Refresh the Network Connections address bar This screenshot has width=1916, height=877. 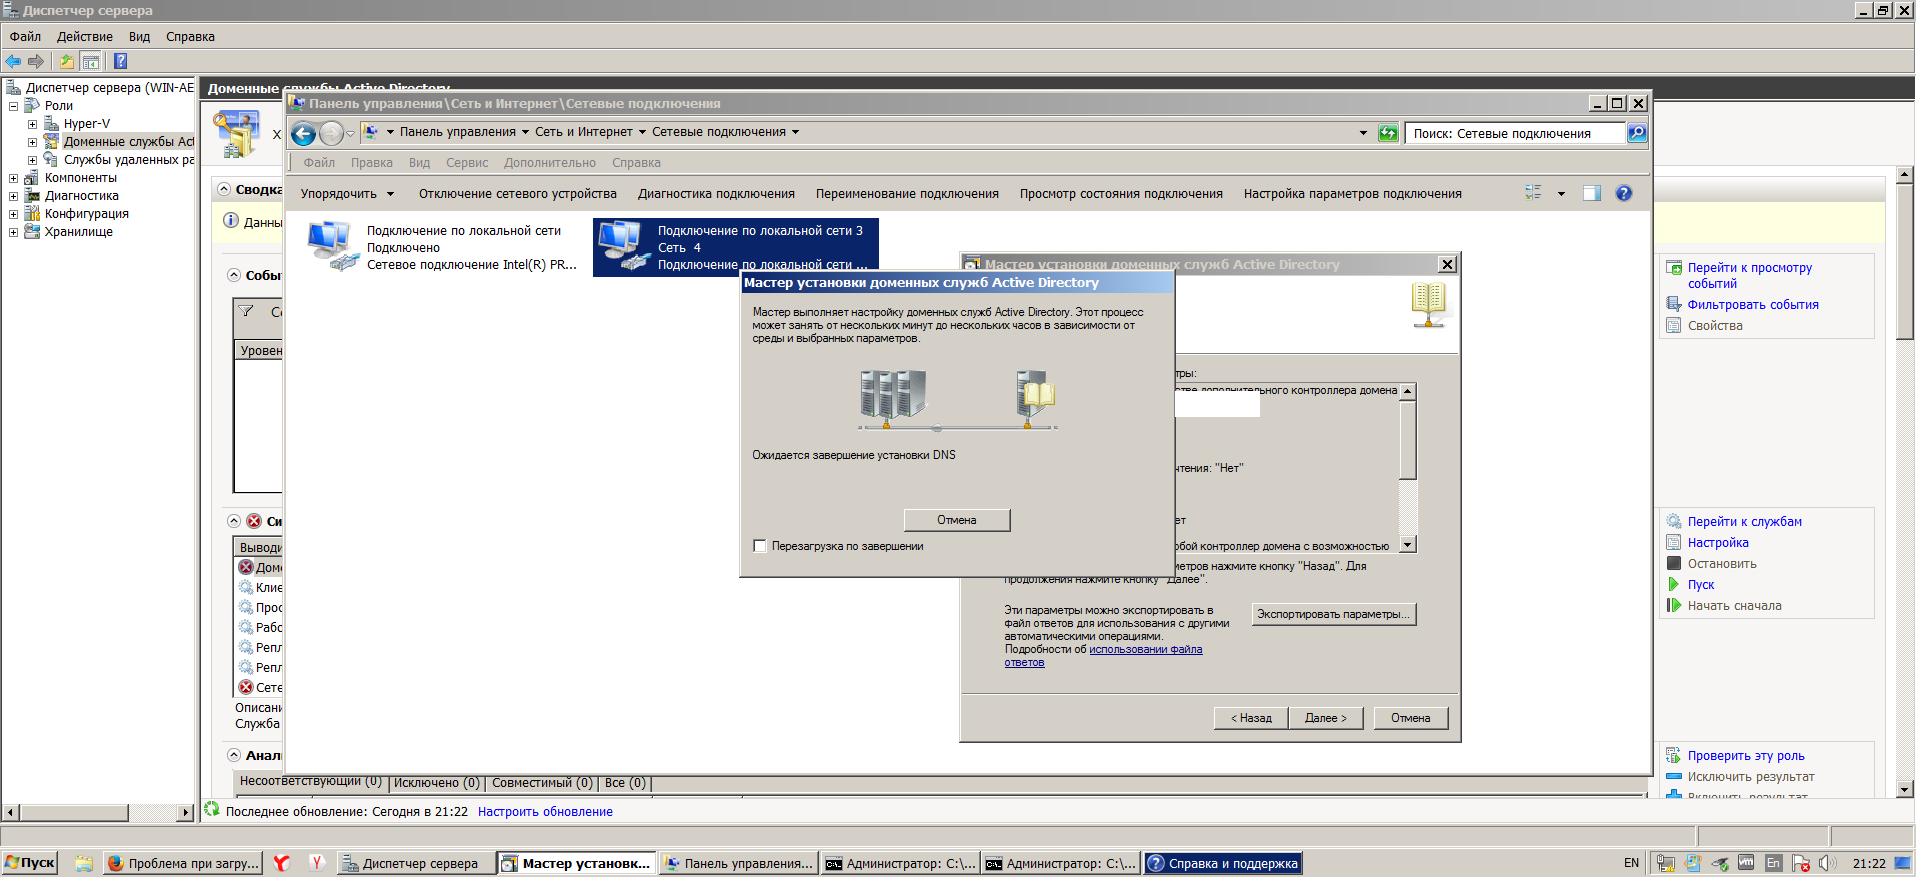coord(1388,133)
